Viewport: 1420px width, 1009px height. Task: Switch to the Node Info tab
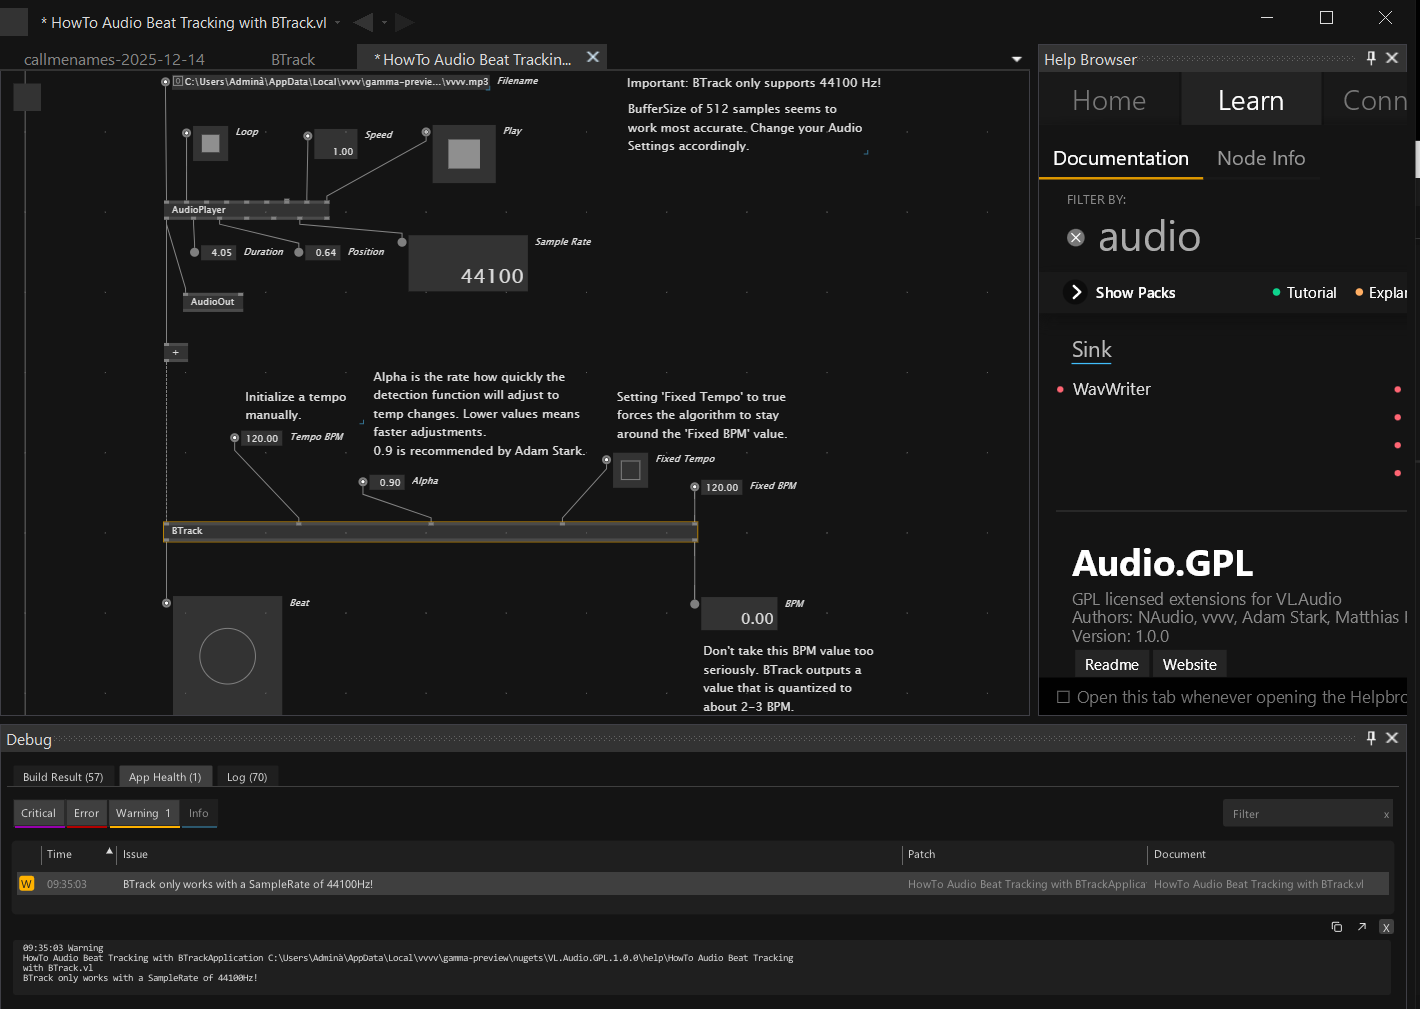pos(1260,158)
